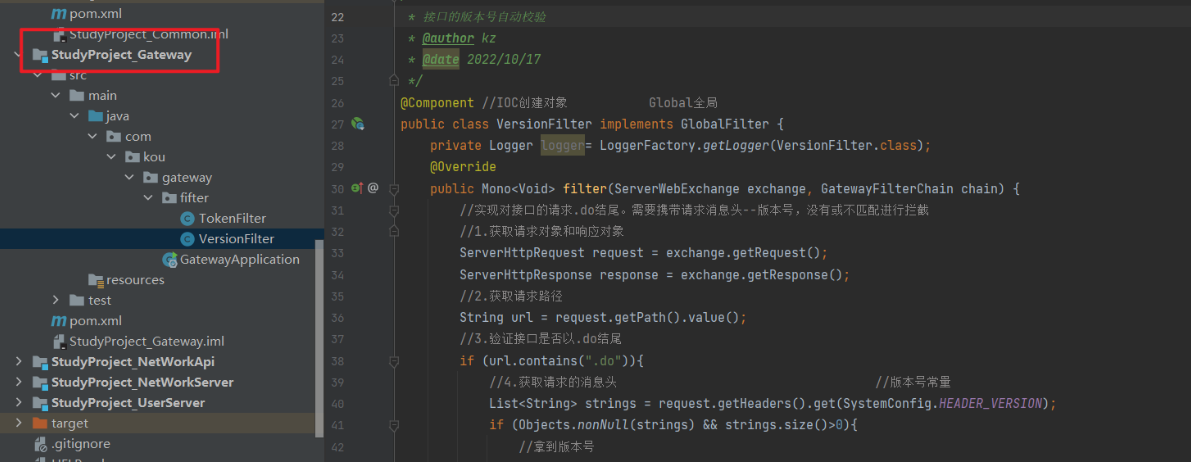Click the Maven icon of the top pom.xml
1191x462 pixels.
coord(58,14)
